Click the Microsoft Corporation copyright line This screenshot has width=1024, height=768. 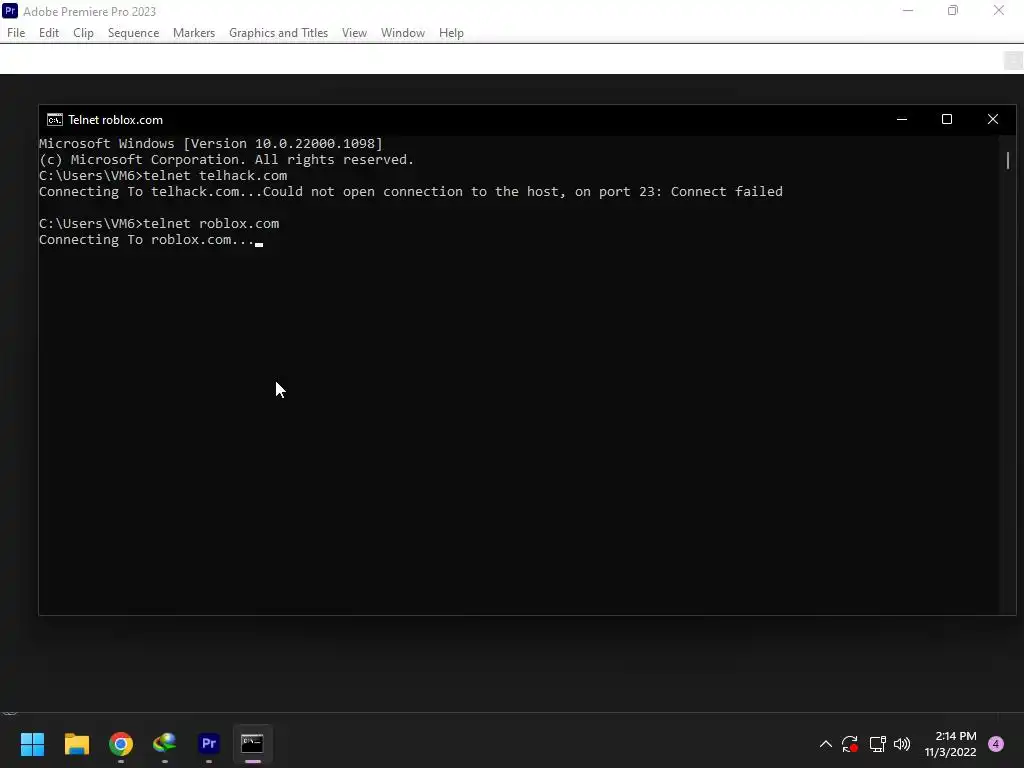coord(226,160)
